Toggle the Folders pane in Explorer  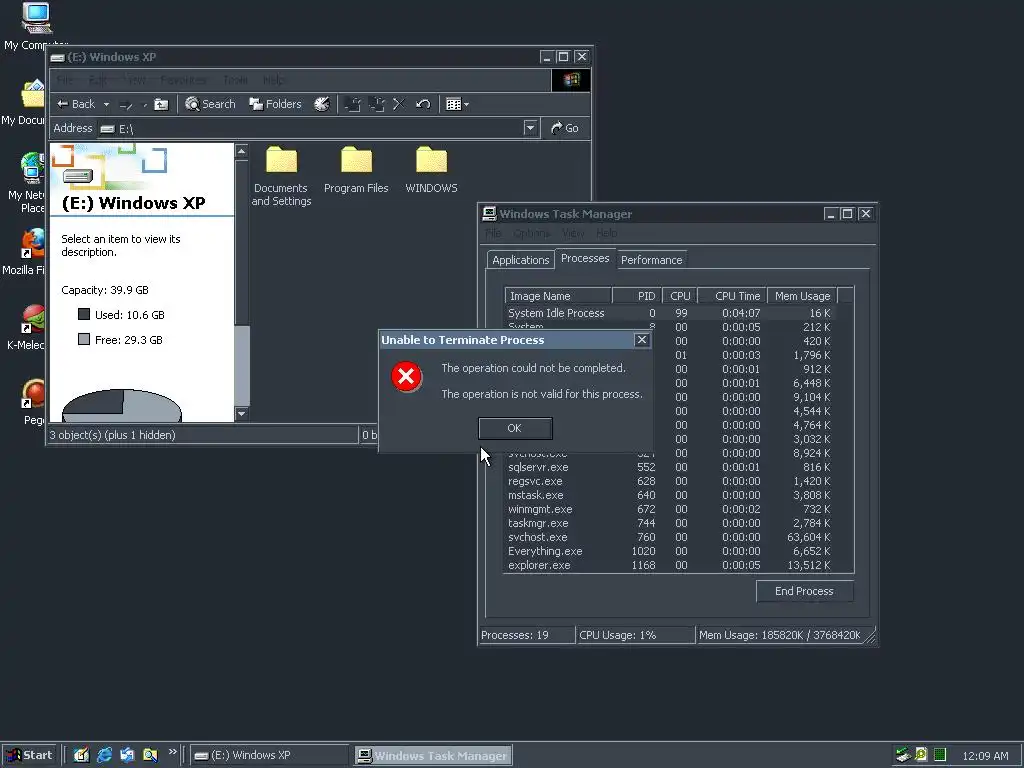[275, 104]
